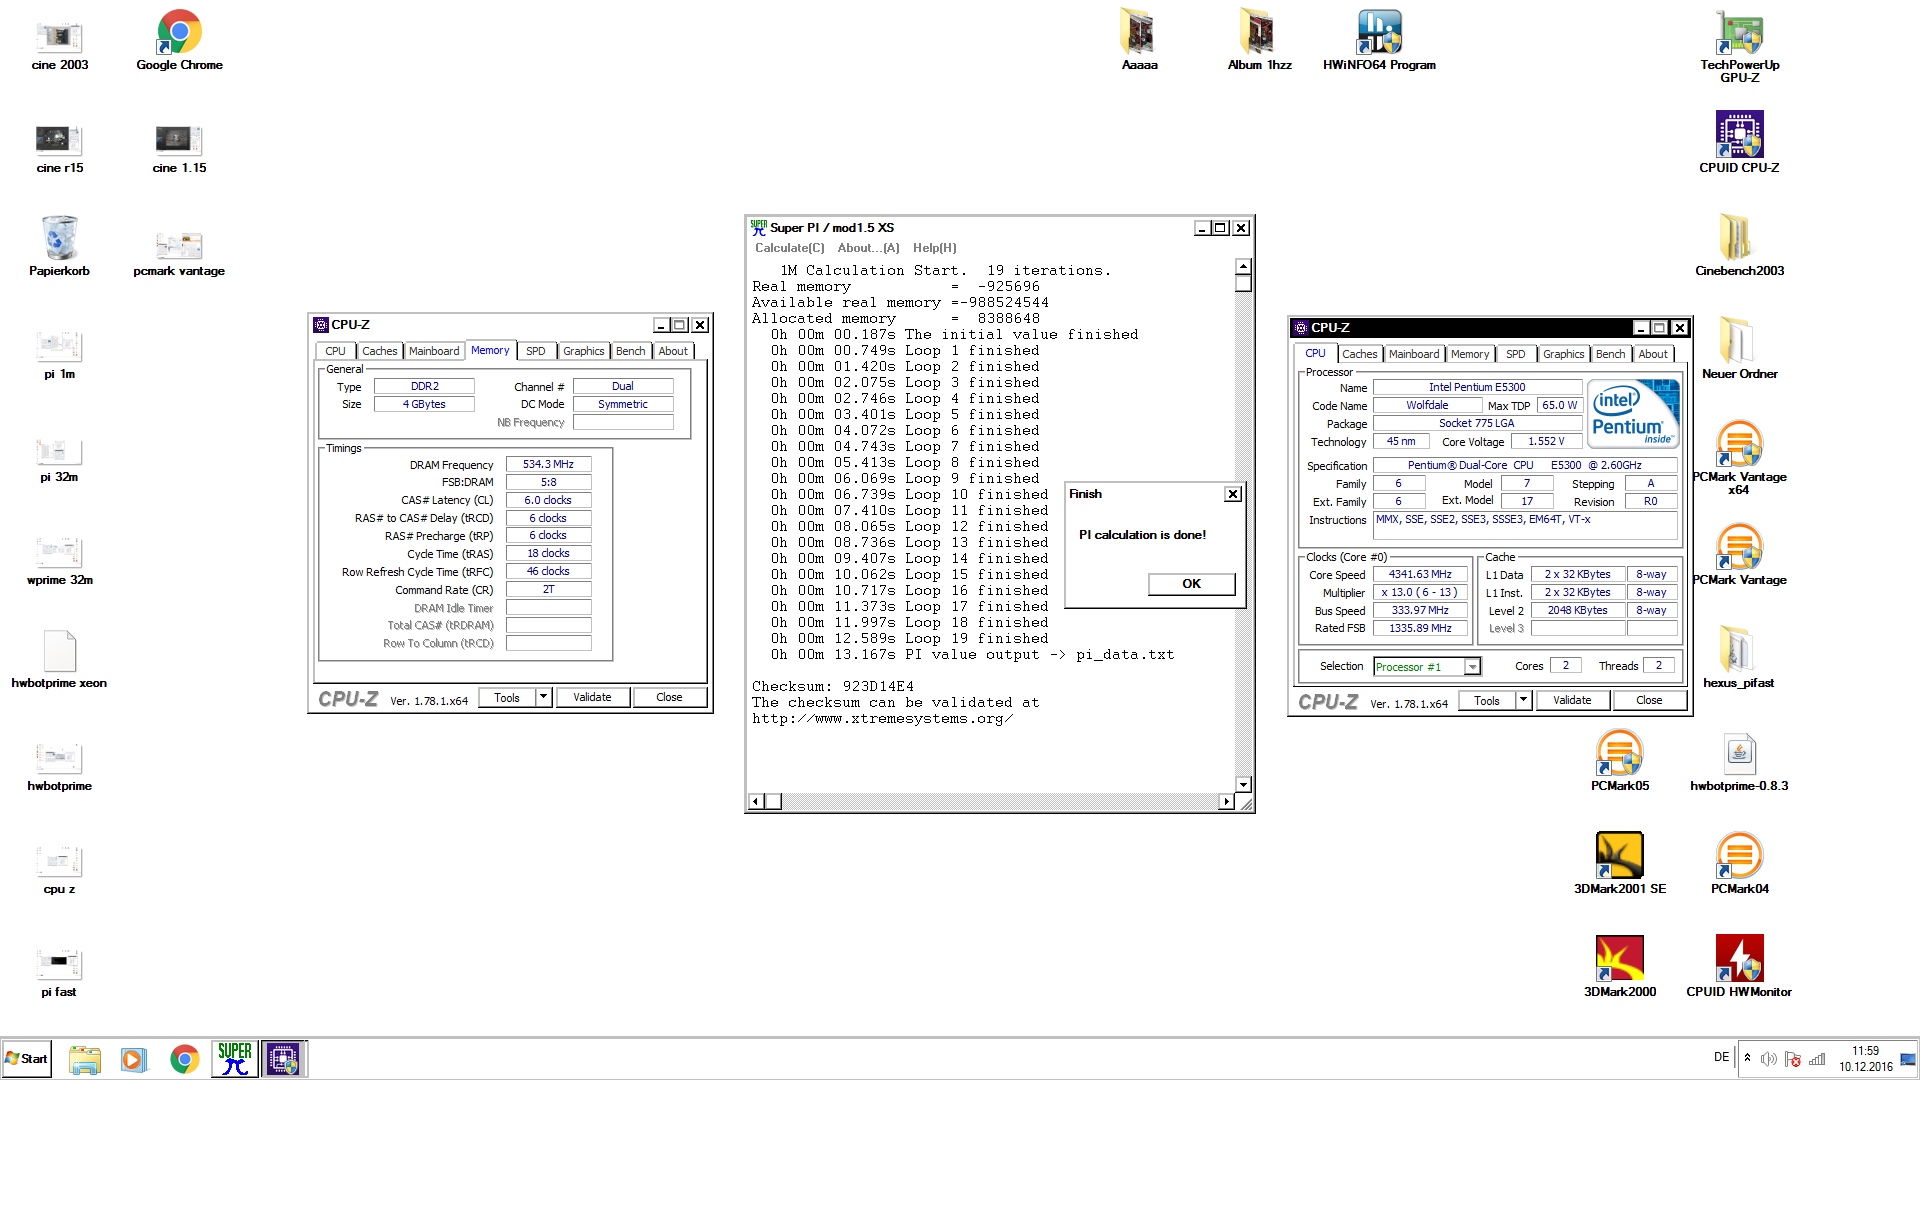Image resolution: width=1920 pixels, height=1210 pixels.
Task: Click the Super PI taskbar button
Action: [234, 1059]
